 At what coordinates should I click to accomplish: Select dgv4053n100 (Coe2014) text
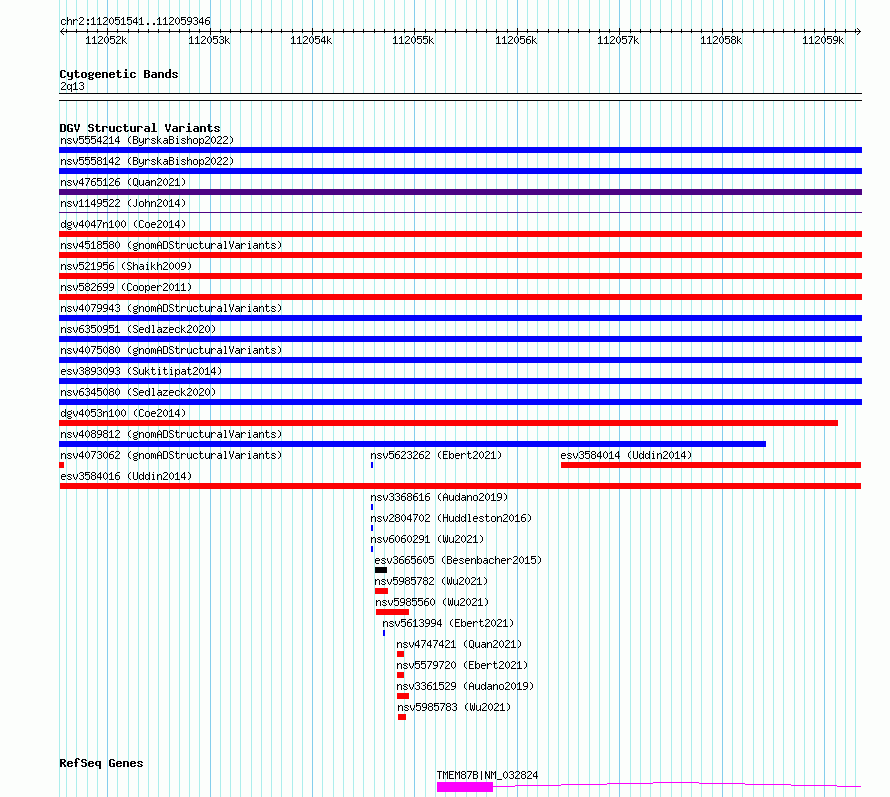tap(123, 413)
